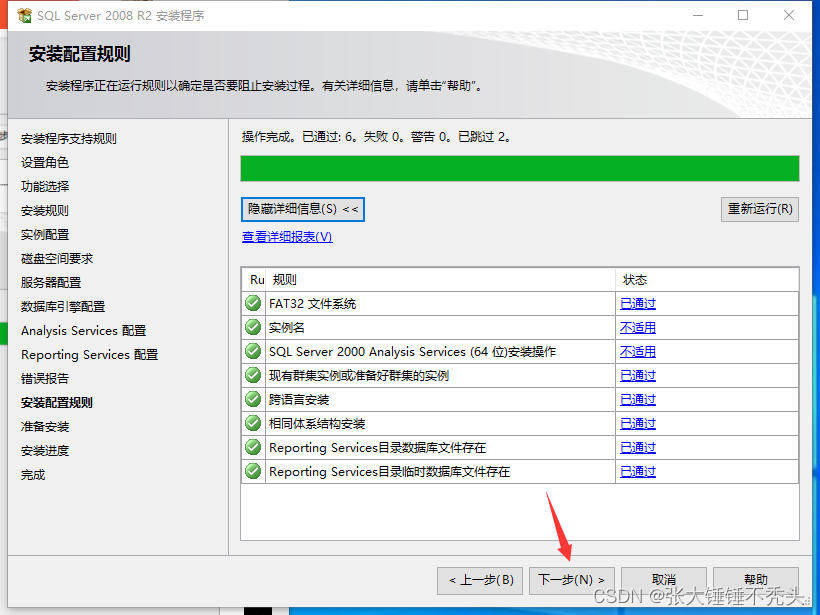The height and width of the screenshot is (615, 820).
Task: Rerun the rules with 重新运行(R) button
Action: (760, 209)
